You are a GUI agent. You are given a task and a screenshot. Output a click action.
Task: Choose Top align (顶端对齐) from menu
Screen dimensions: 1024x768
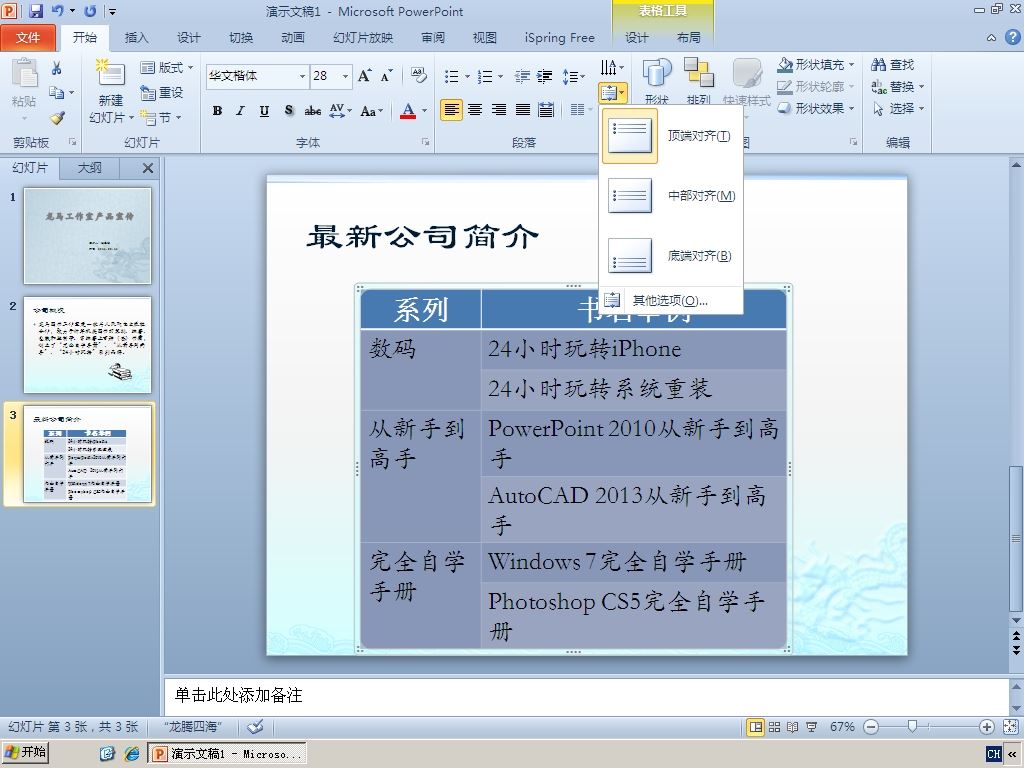tap(671, 136)
